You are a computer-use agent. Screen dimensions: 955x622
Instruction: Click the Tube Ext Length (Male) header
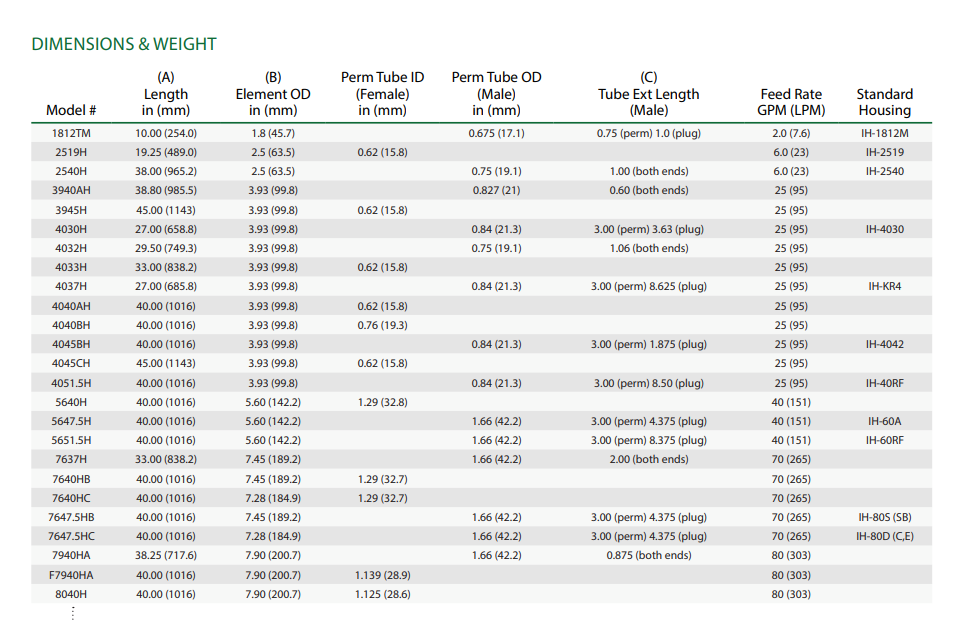click(x=648, y=94)
